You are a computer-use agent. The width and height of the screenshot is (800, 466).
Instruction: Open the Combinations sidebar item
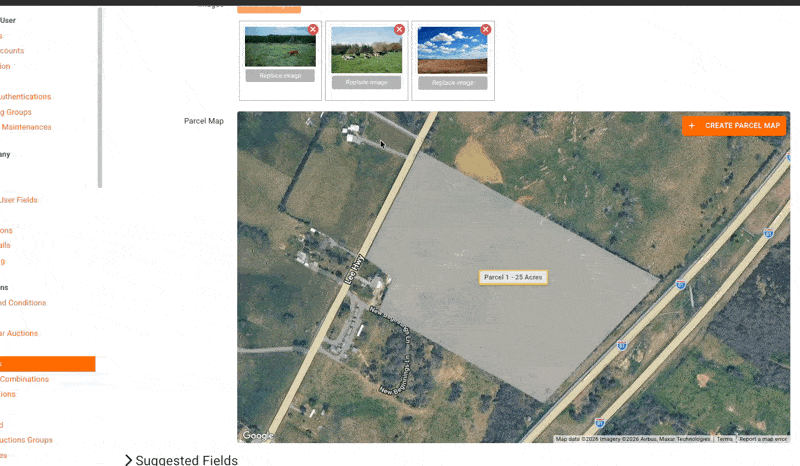[x=26, y=379]
